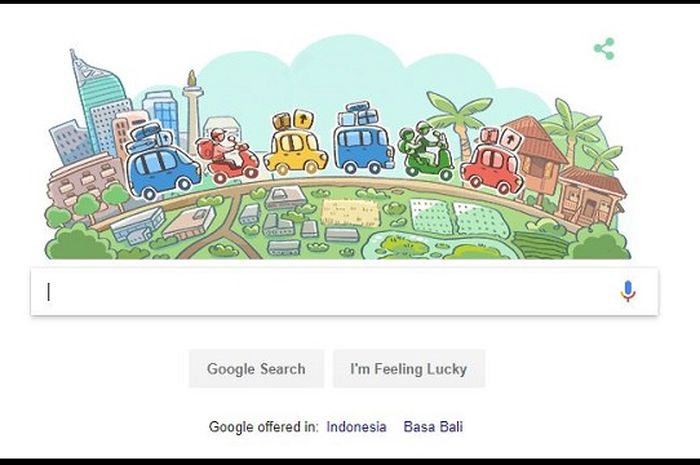Focus the Google search text box
Viewport: 700px width, 465px height.
[x=344, y=291]
